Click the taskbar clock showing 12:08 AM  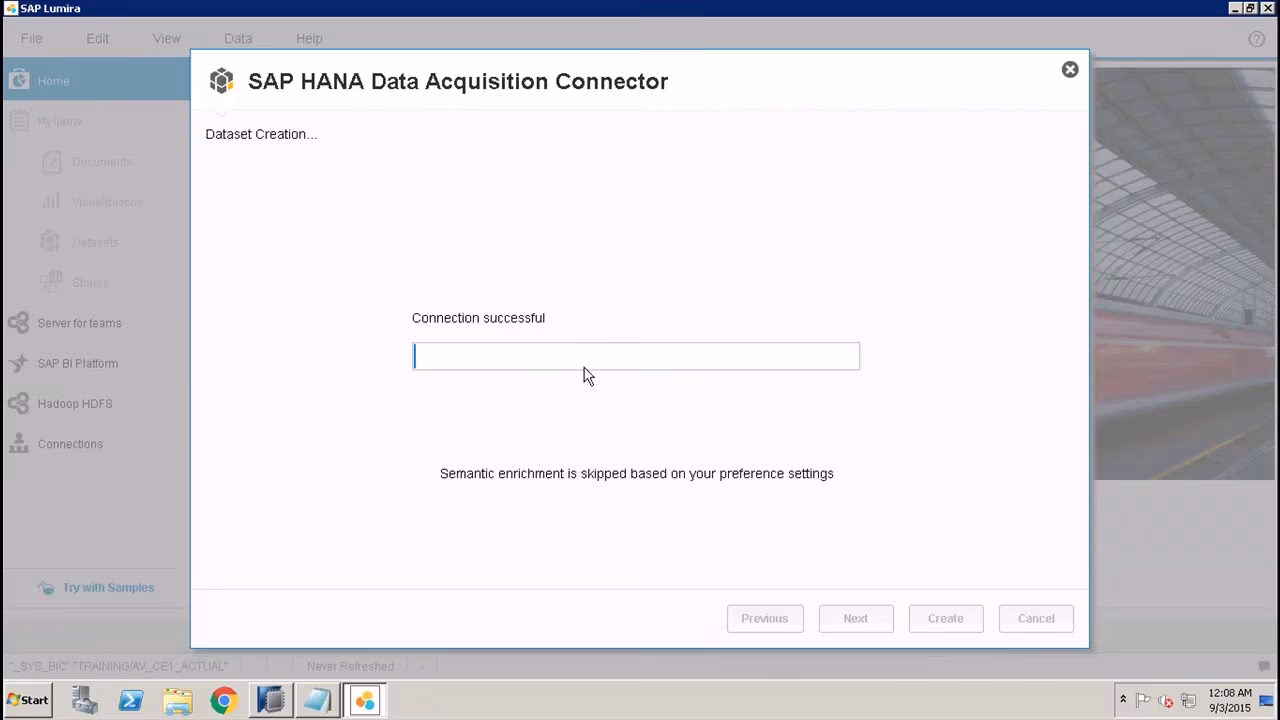coord(1229,700)
